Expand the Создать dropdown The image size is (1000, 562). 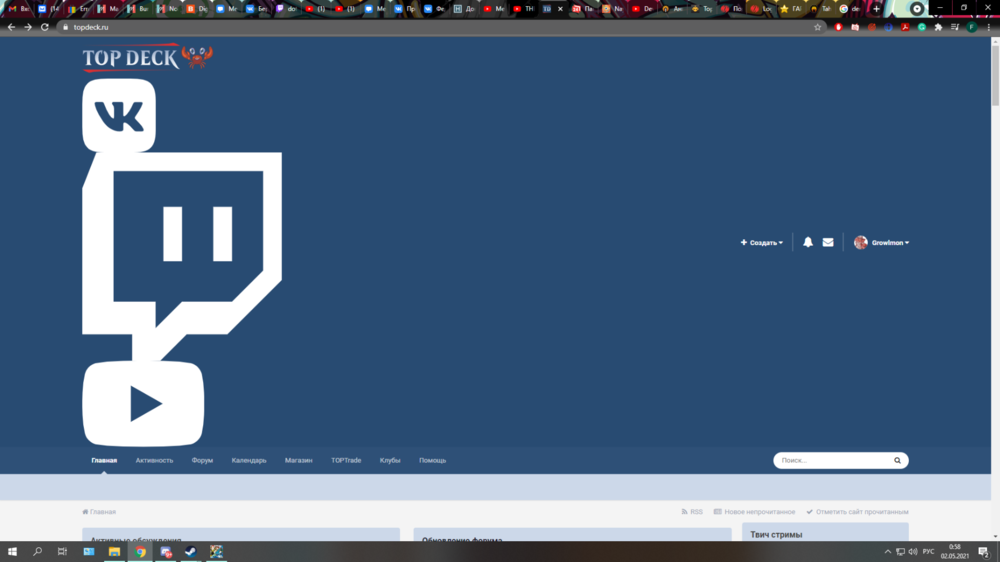[761, 242]
